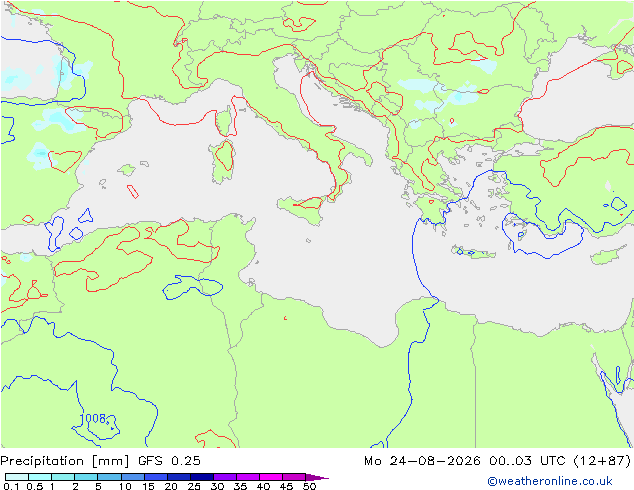Click the '25' legend value

[194, 486]
